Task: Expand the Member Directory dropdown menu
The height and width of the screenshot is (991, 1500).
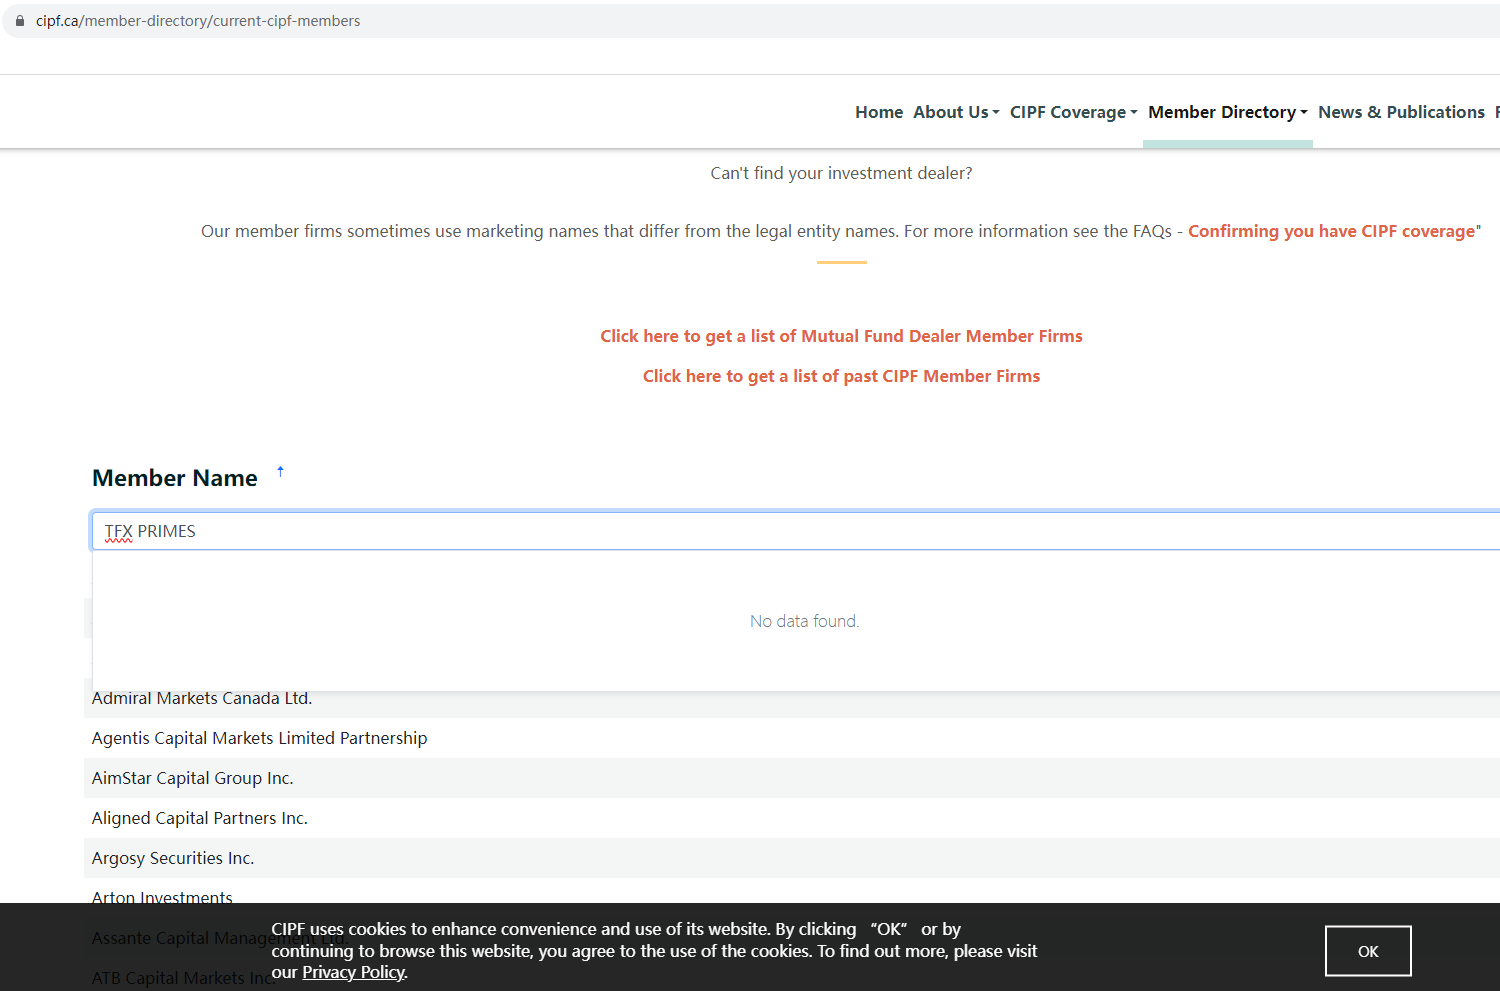Action: click(1227, 112)
